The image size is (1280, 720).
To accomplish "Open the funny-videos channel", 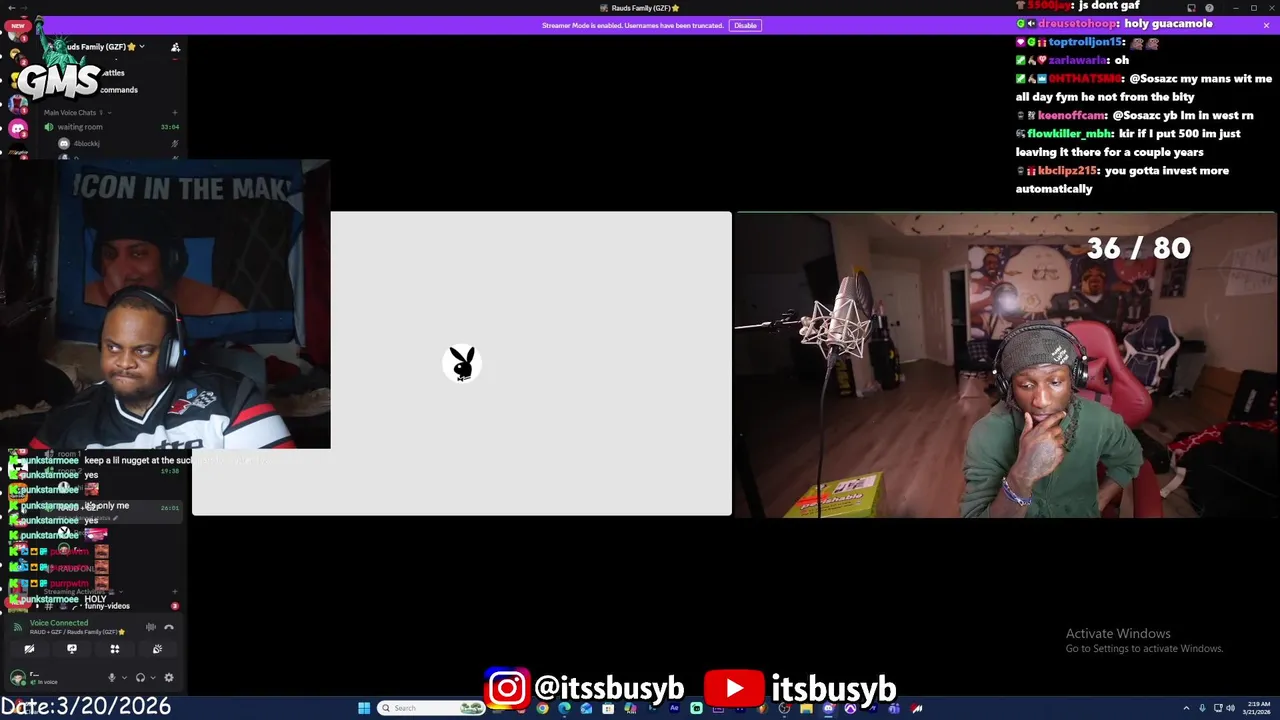I will [107, 606].
